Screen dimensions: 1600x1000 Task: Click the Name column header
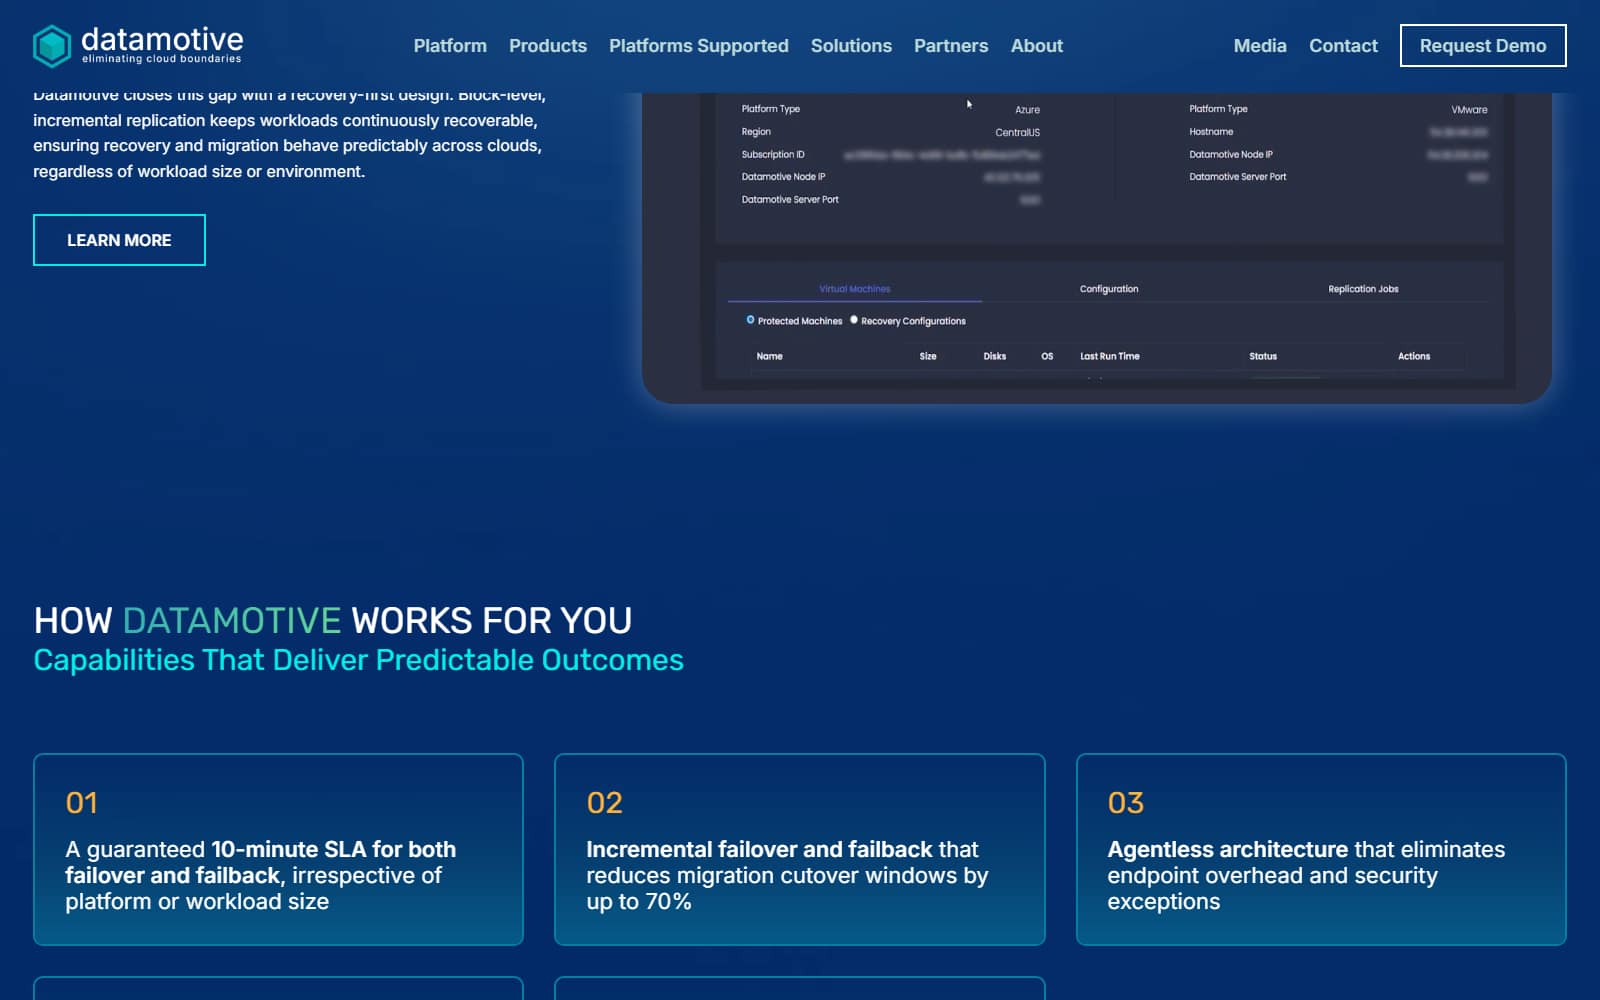769,356
